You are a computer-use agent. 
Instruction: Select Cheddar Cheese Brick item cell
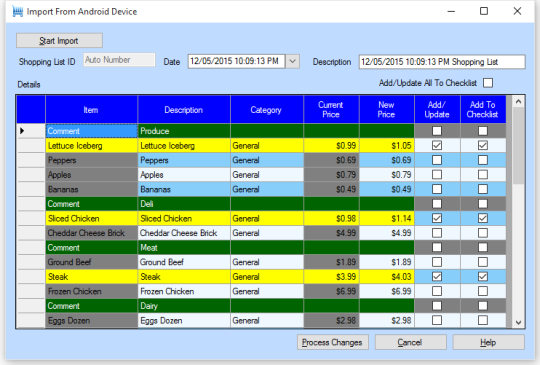click(91, 233)
